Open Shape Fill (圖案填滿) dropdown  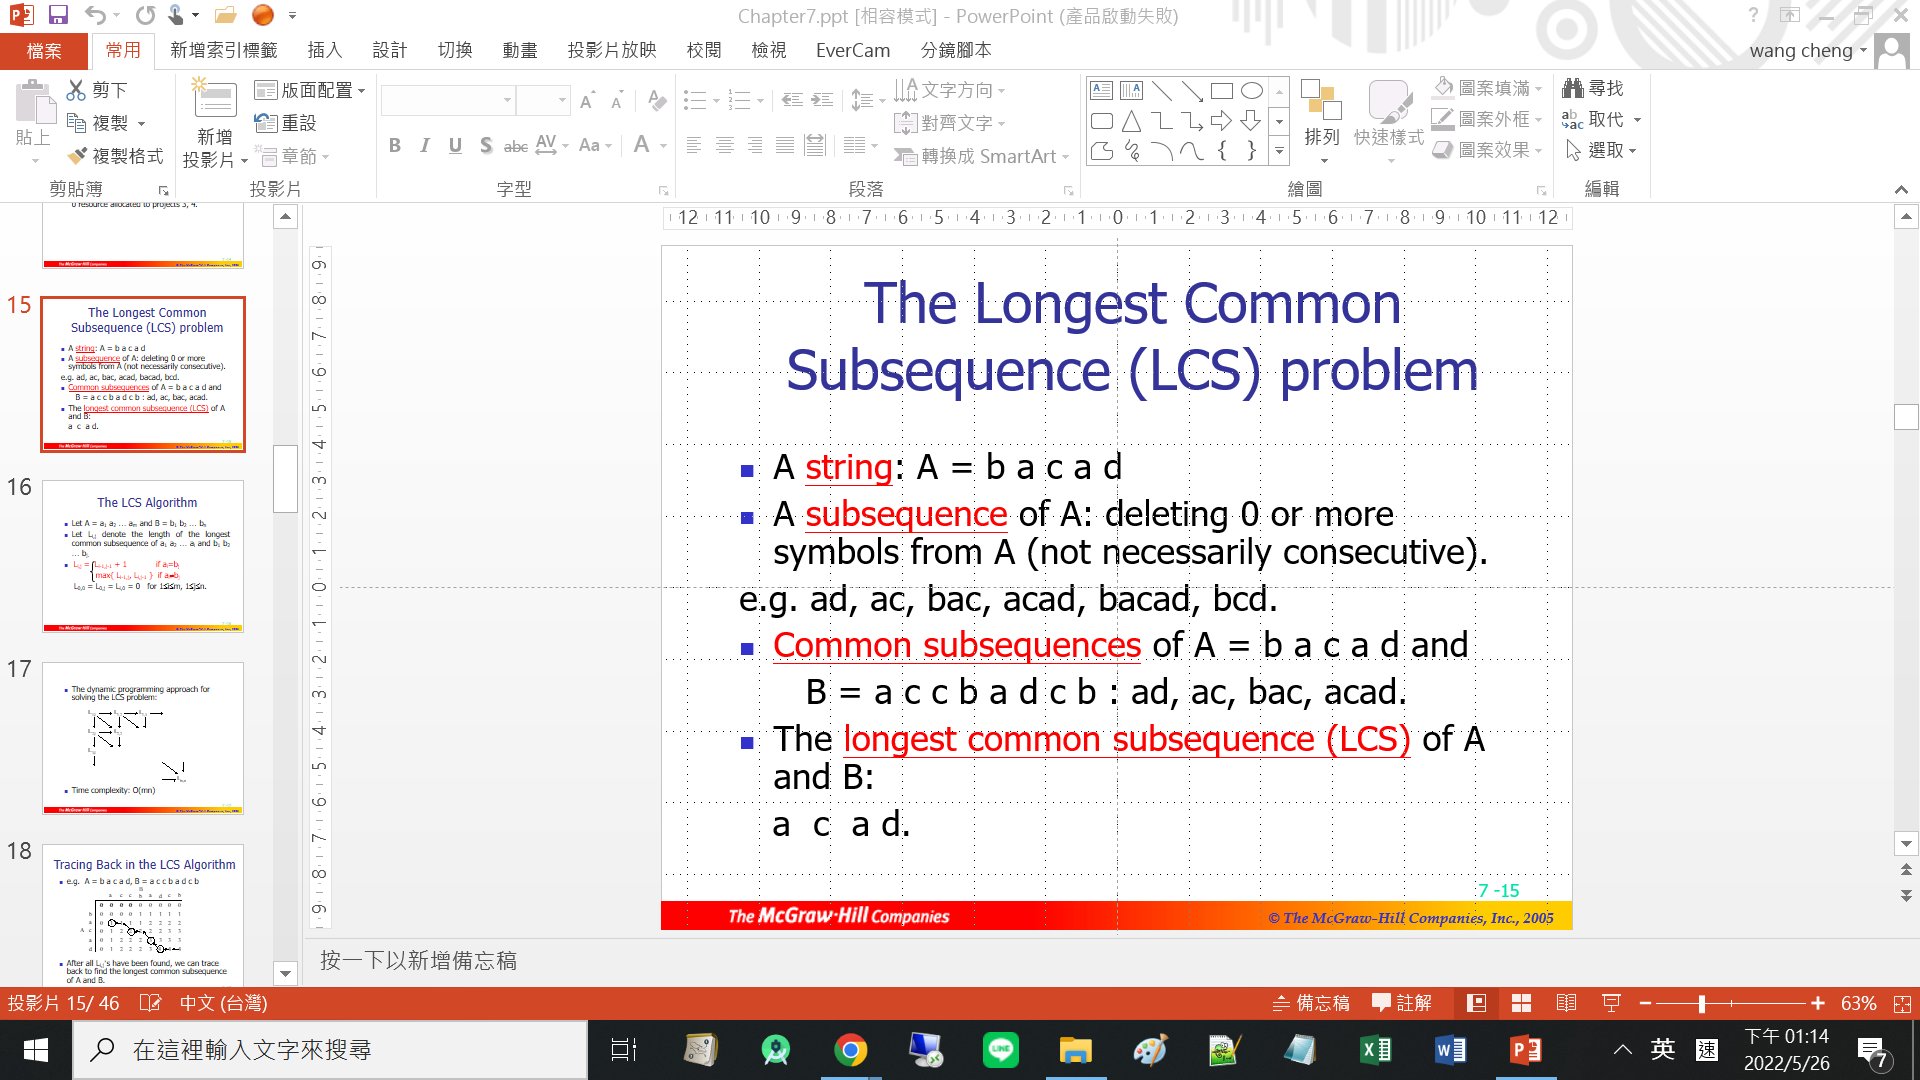1488,88
